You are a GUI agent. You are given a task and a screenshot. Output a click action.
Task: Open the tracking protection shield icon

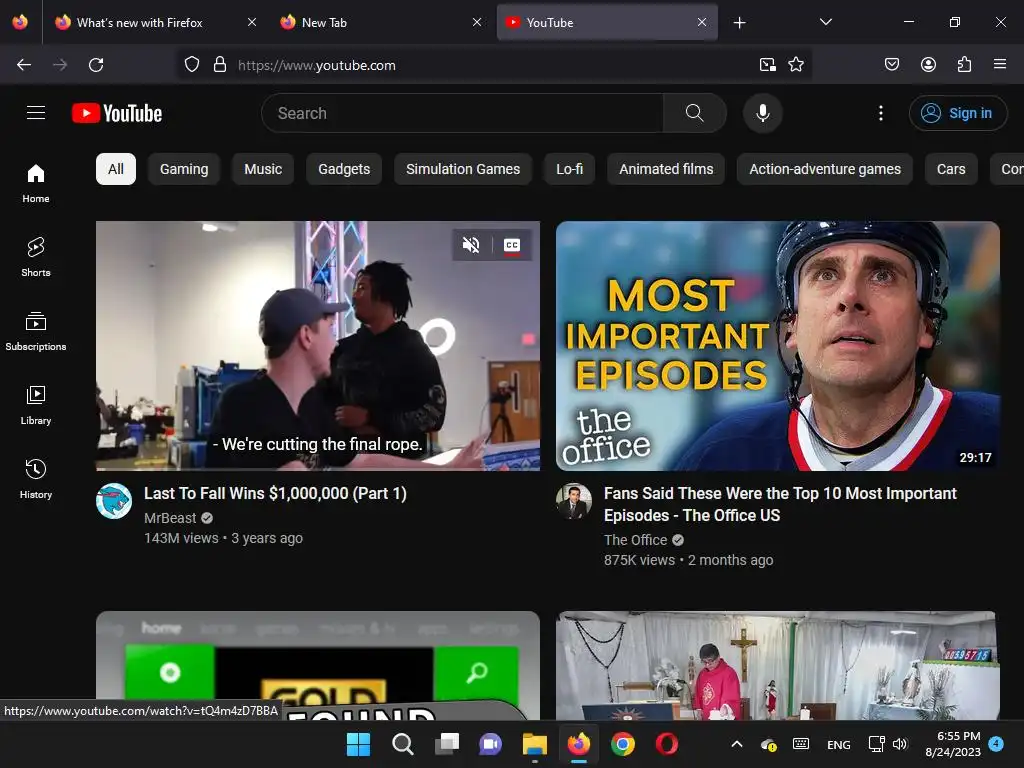point(191,65)
